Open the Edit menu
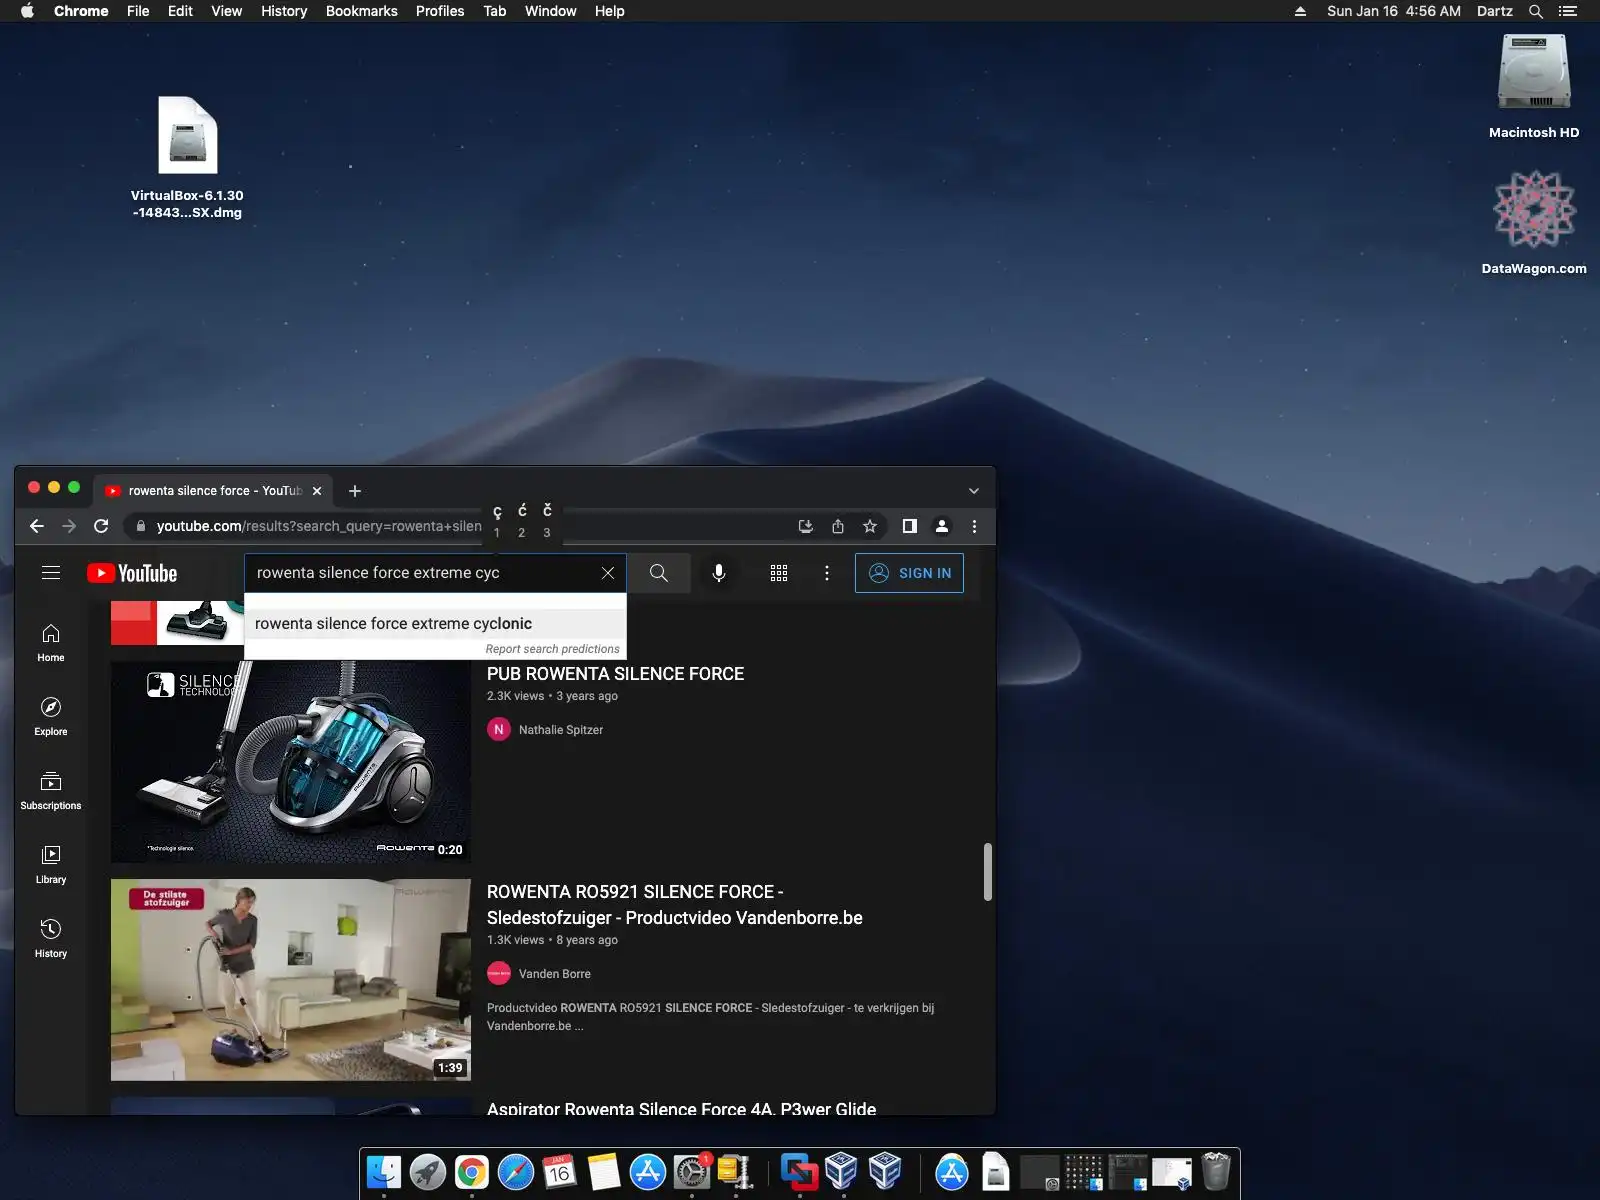1600x1200 pixels. coord(180,11)
